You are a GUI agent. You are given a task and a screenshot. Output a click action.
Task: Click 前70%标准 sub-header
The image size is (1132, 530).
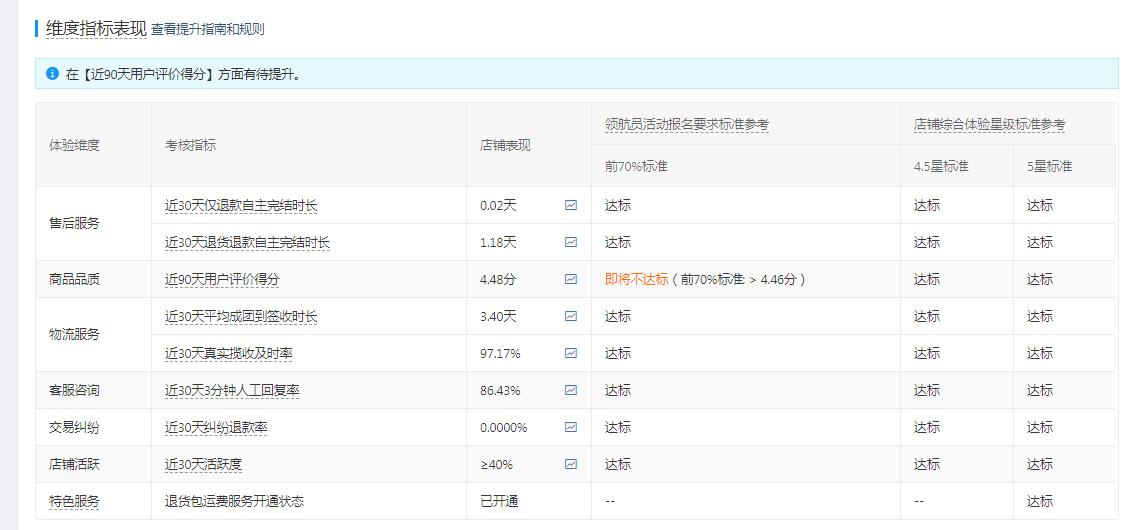point(636,166)
